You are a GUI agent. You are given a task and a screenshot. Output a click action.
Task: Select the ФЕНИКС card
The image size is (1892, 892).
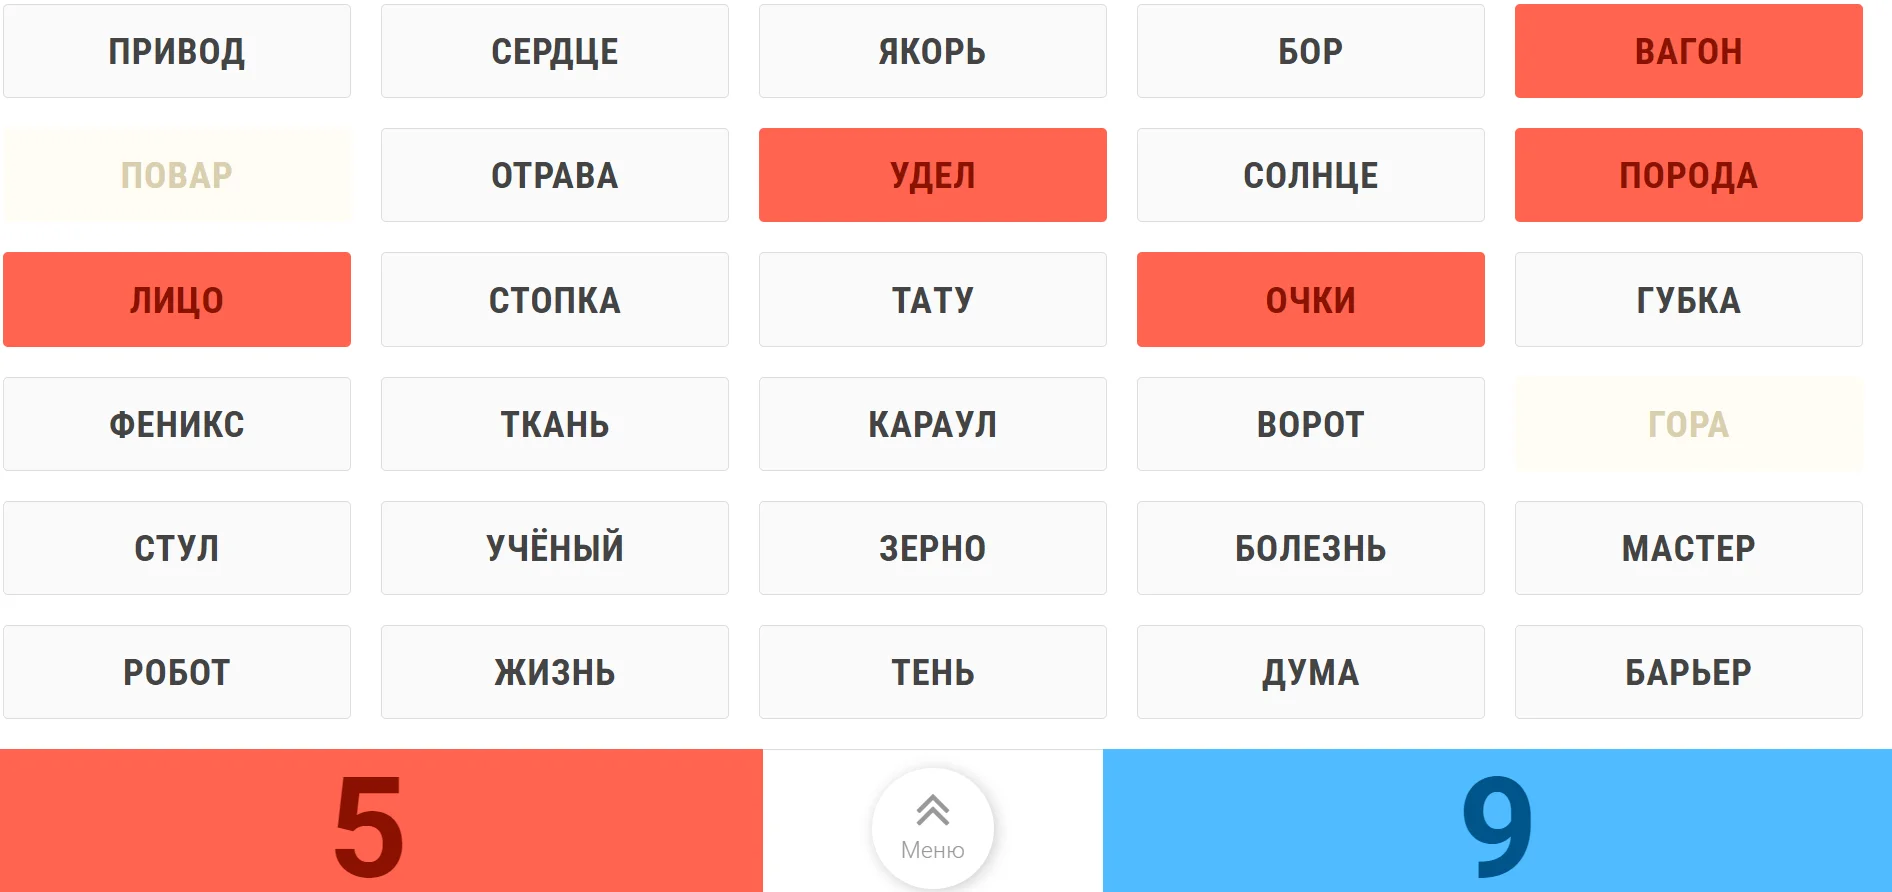[177, 424]
